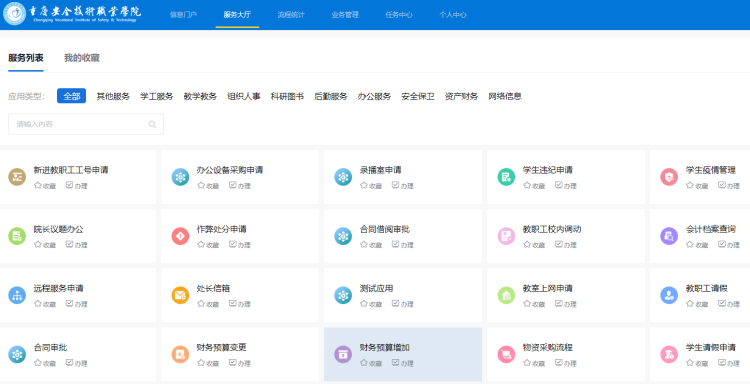Filter by 其他服务 type

click(113, 96)
